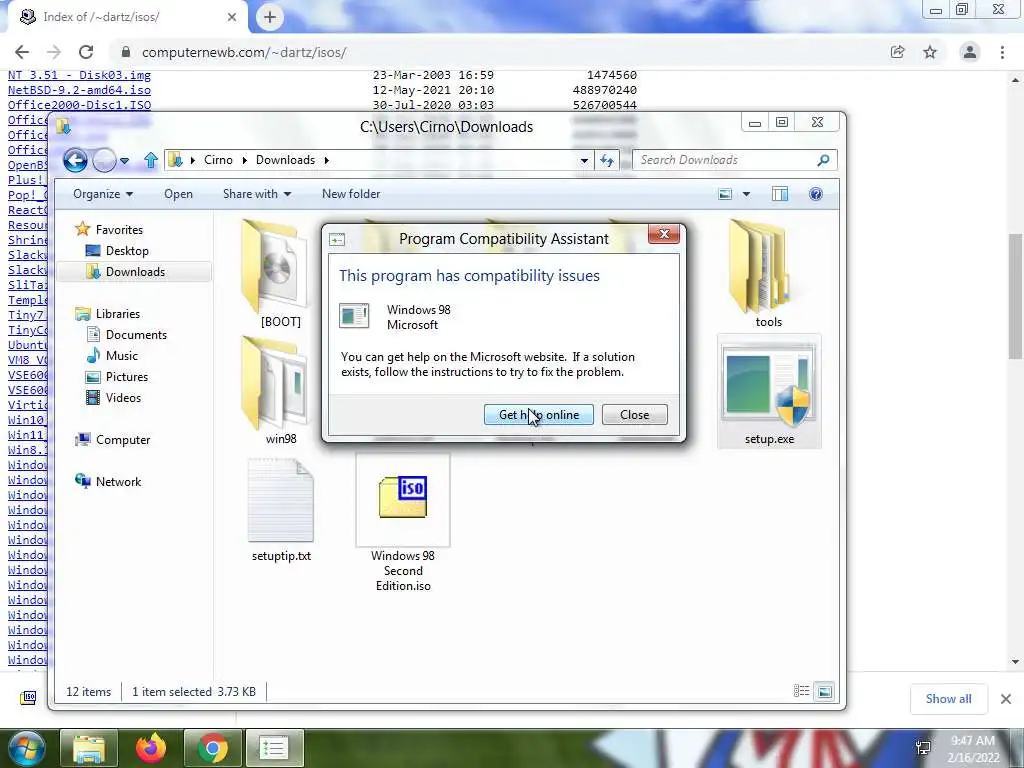Expand view options dropdown arrow
This screenshot has width=1024, height=768.
(746, 194)
